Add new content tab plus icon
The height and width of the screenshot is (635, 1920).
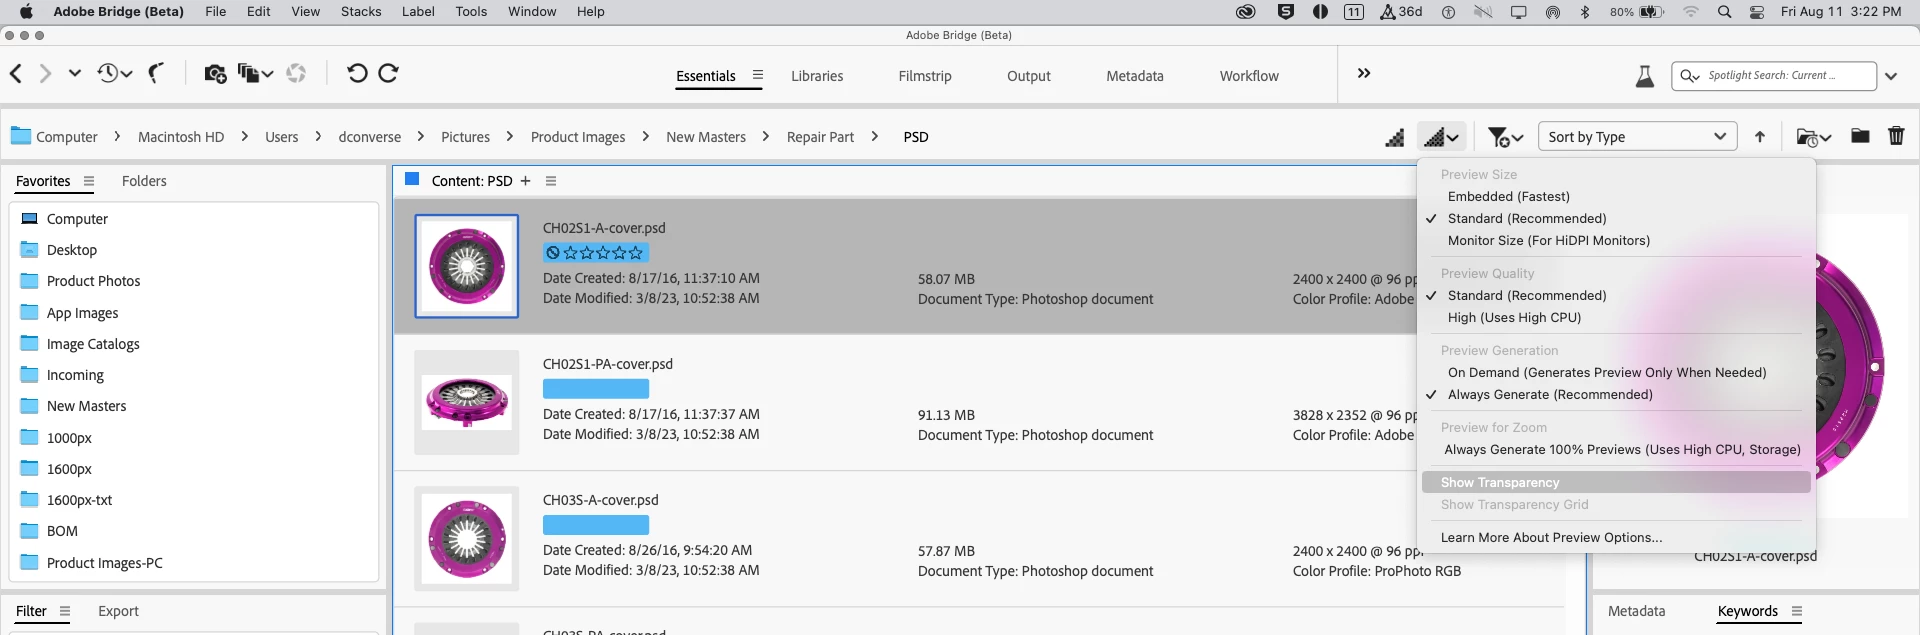click(x=525, y=181)
